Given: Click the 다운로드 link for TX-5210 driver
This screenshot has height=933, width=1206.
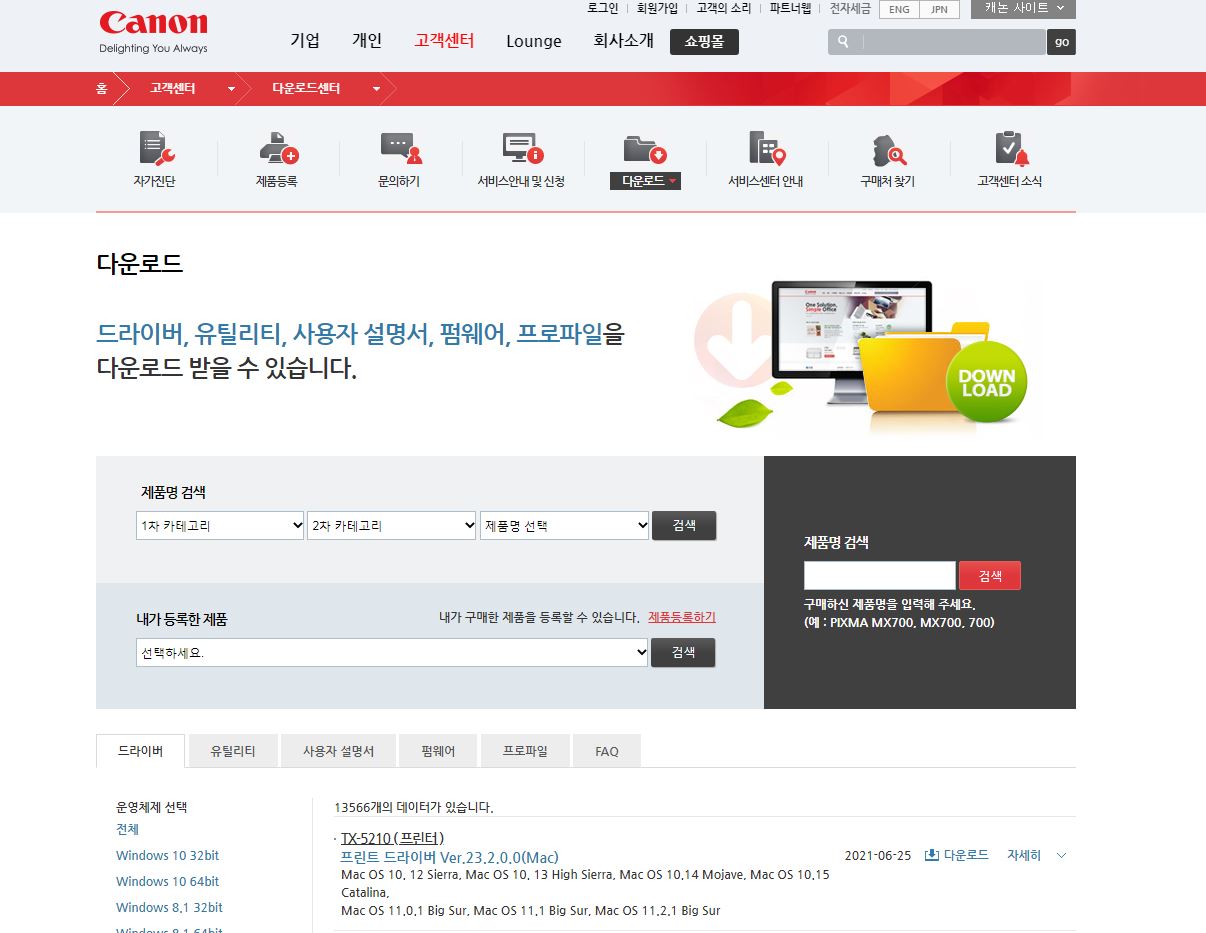Looking at the screenshot, I should click(966, 855).
